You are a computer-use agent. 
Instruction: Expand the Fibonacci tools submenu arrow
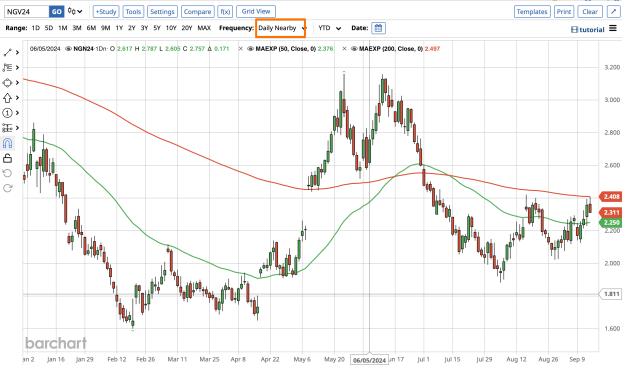click(17, 67)
